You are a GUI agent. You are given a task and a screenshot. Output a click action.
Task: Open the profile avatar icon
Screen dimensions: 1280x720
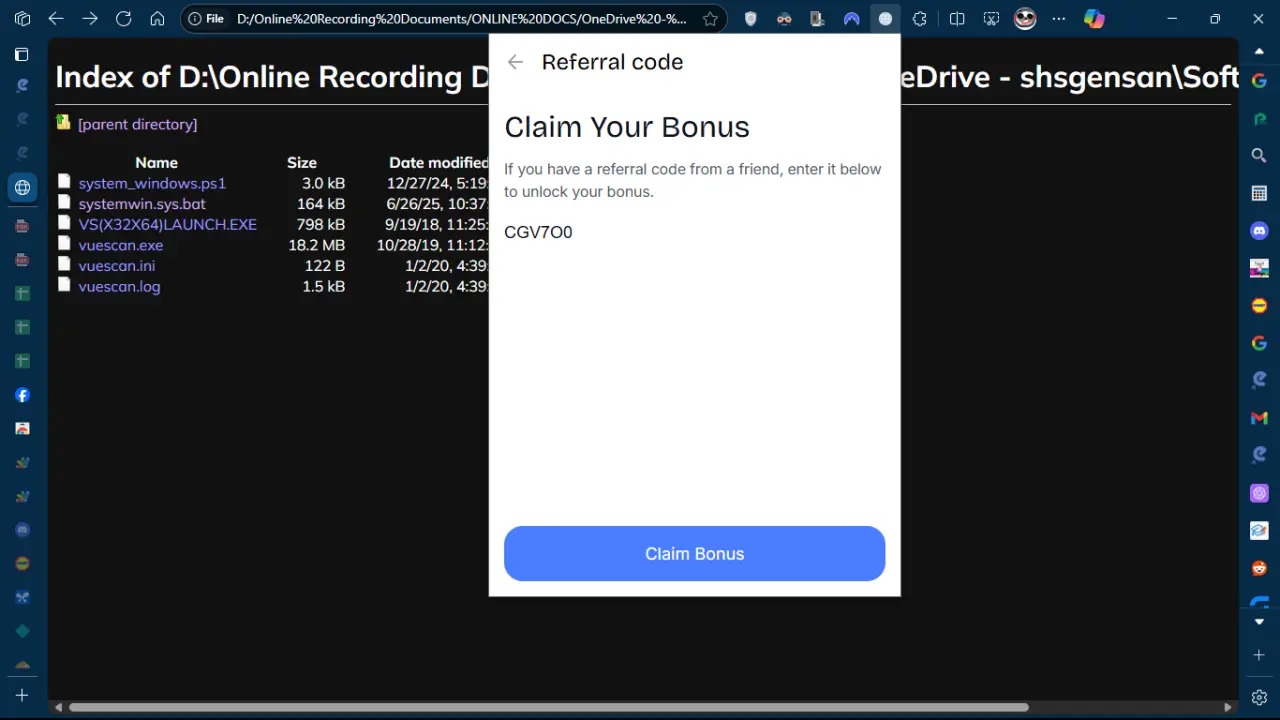click(x=1025, y=19)
